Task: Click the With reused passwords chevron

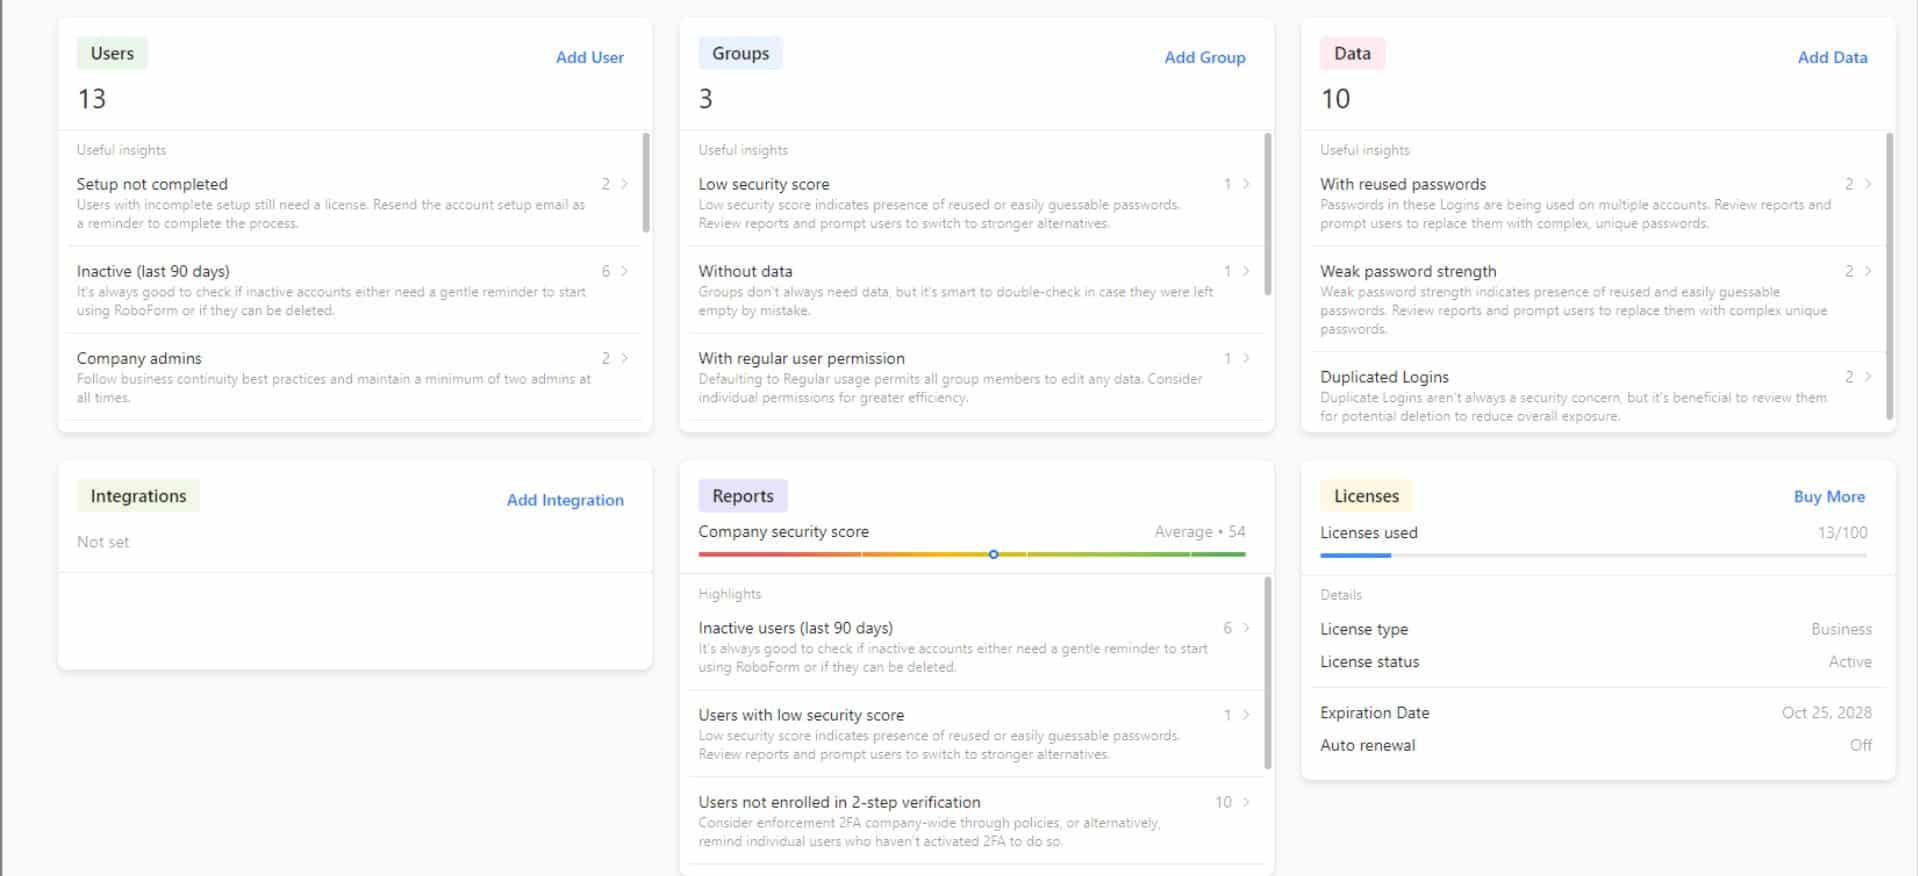Action: [x=1868, y=184]
